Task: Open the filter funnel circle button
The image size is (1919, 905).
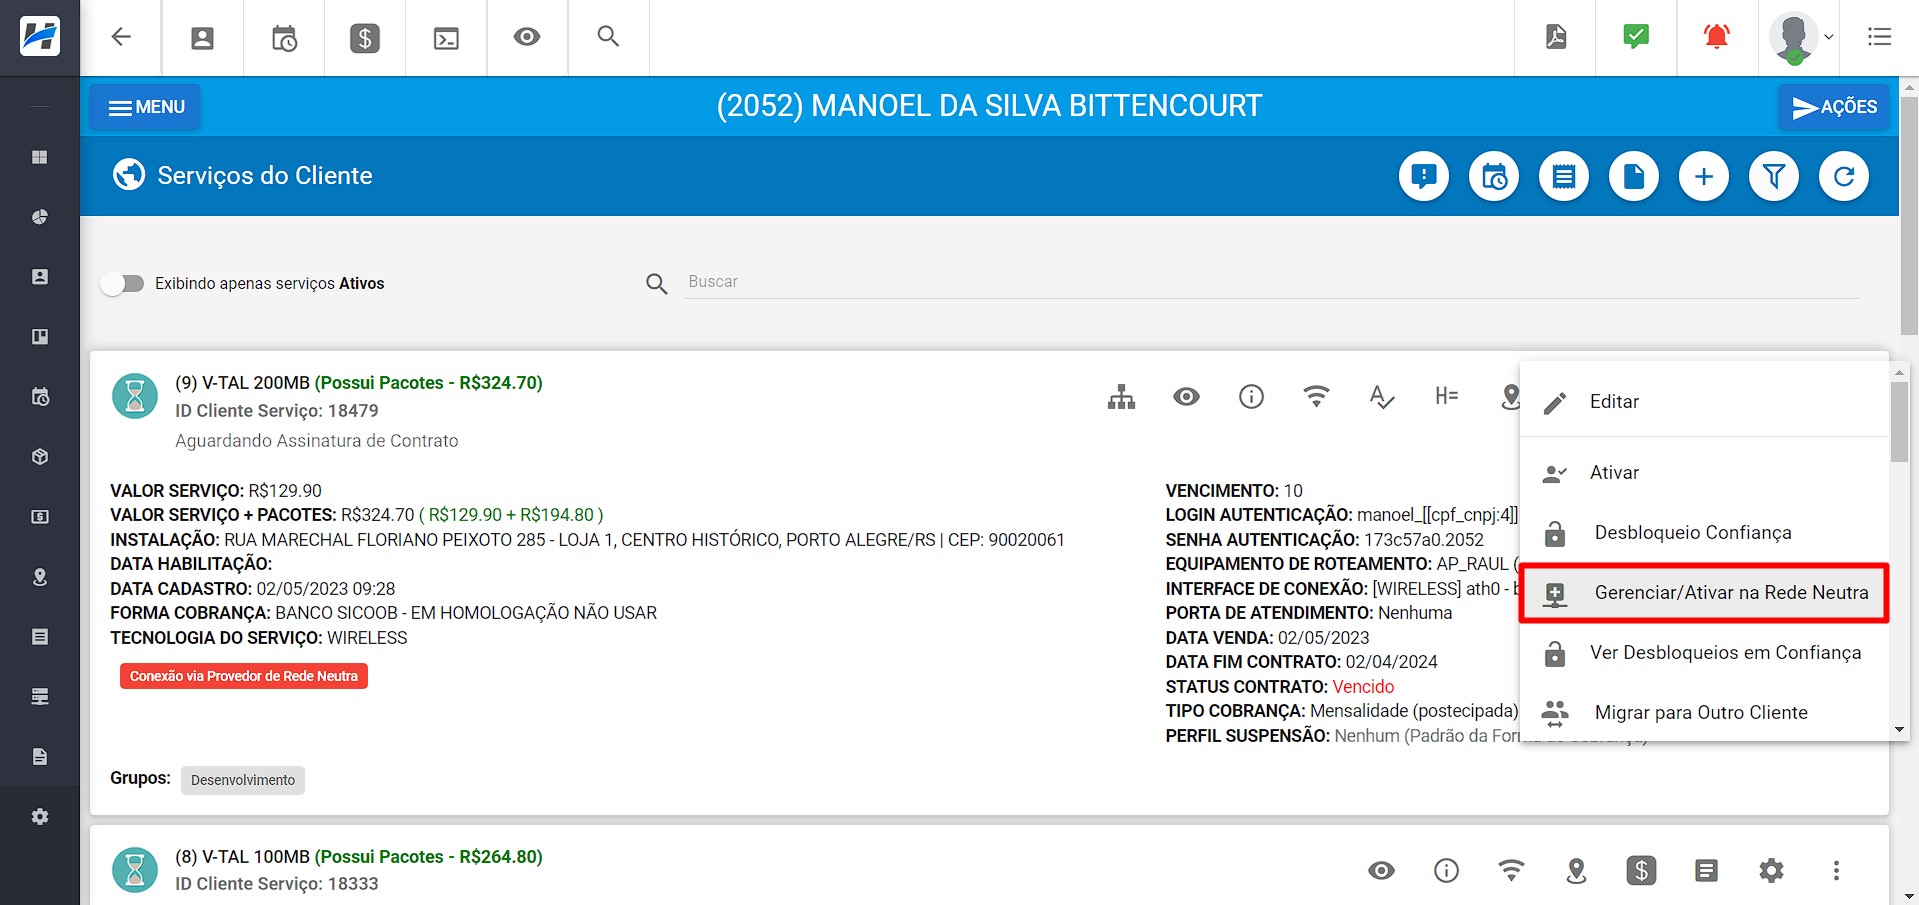Action: click(1774, 177)
